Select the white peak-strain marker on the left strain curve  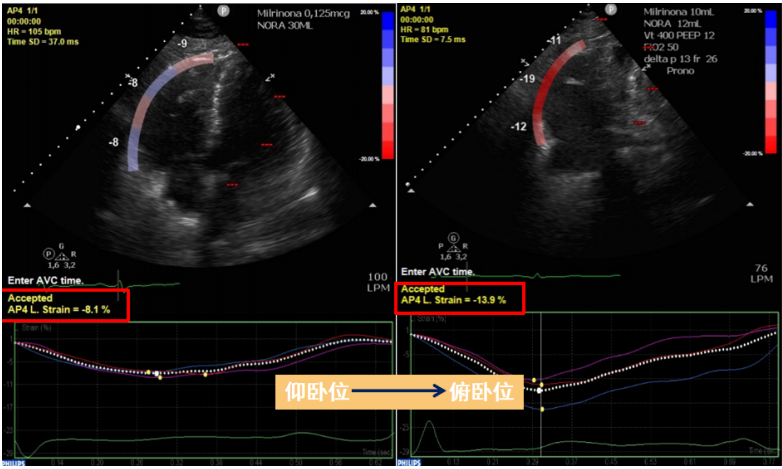coord(156,373)
